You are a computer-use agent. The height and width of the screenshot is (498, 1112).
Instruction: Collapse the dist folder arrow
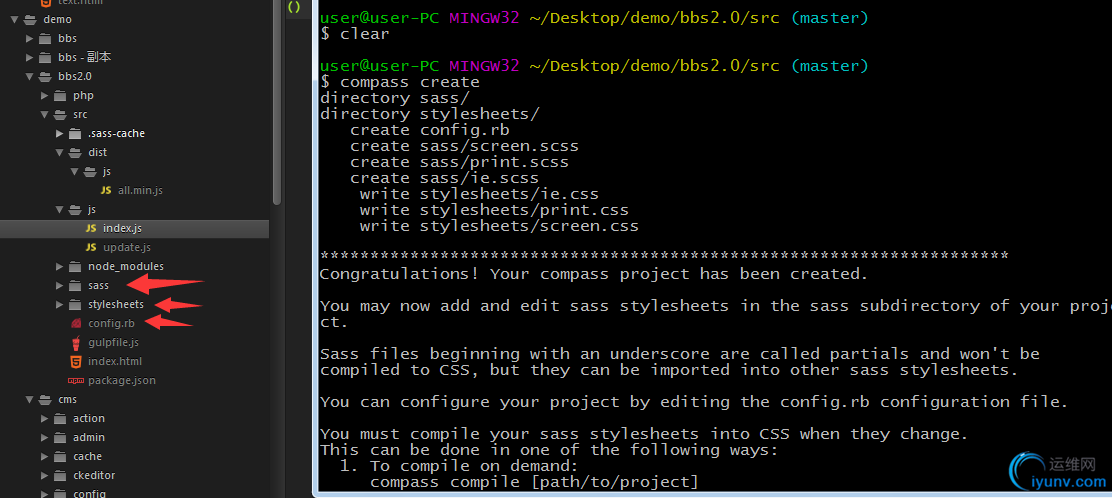60,152
